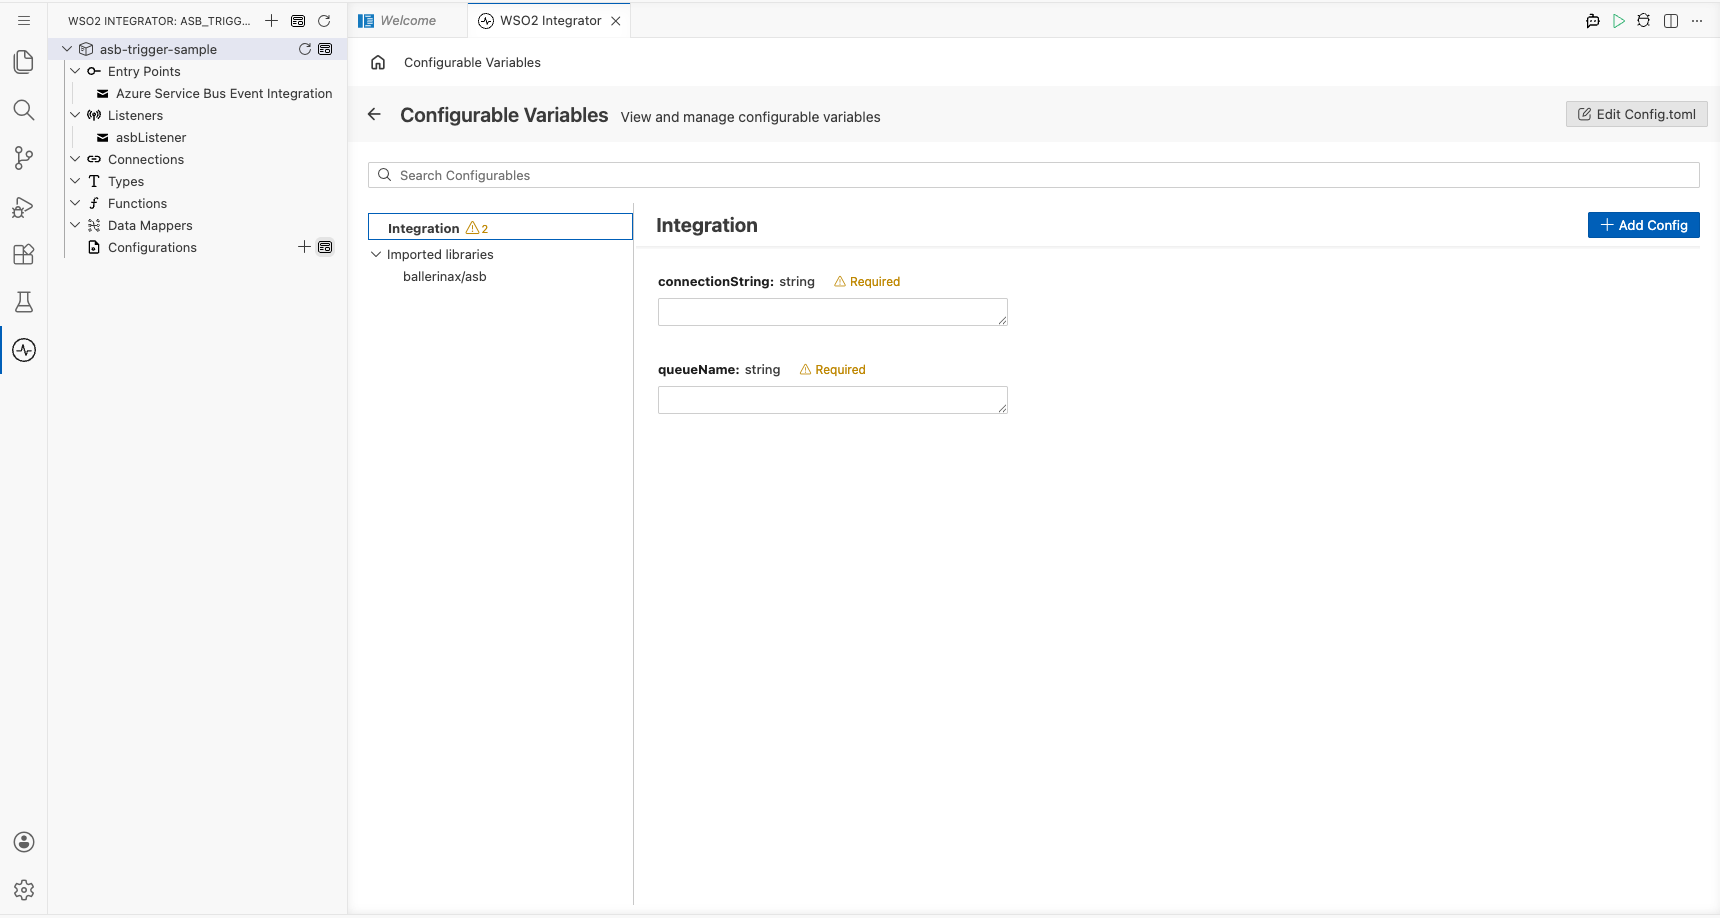Click the Add Config button
The width and height of the screenshot is (1720, 918).
pos(1644,225)
